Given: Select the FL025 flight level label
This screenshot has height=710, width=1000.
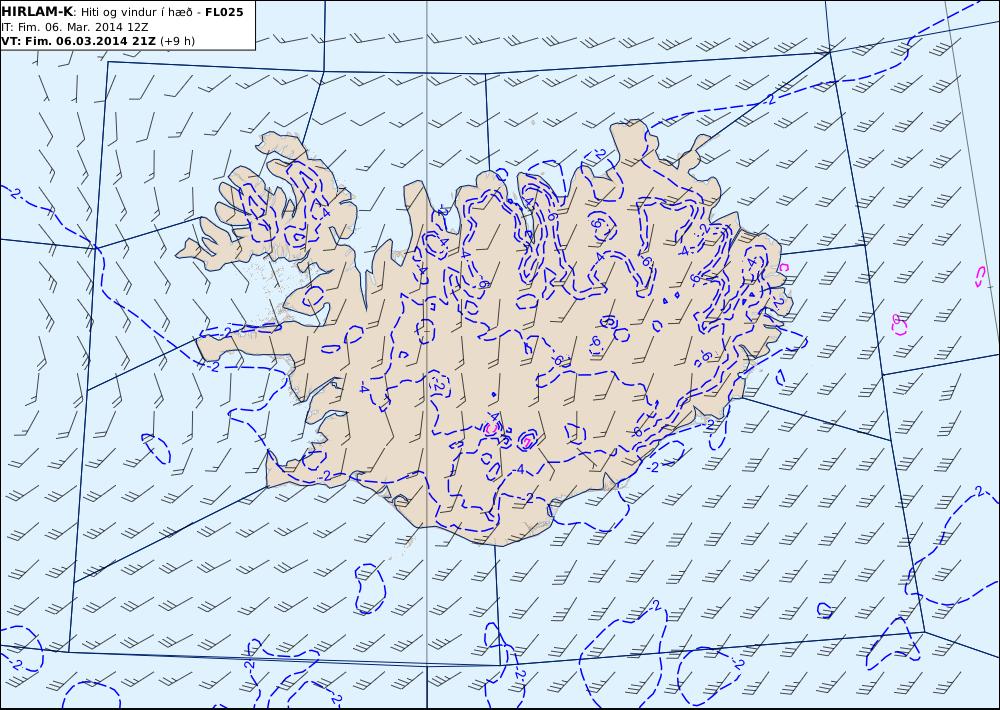Looking at the screenshot, I should click(224, 11).
